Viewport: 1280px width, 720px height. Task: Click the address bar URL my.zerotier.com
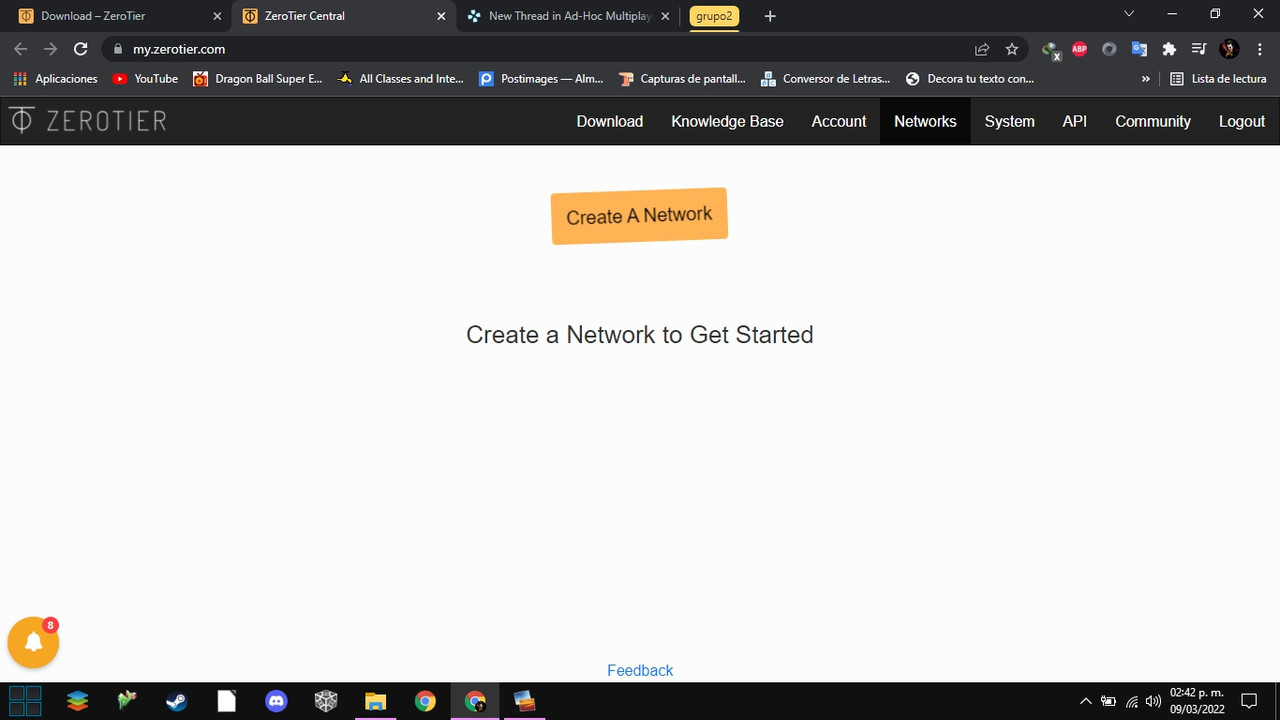click(x=179, y=49)
